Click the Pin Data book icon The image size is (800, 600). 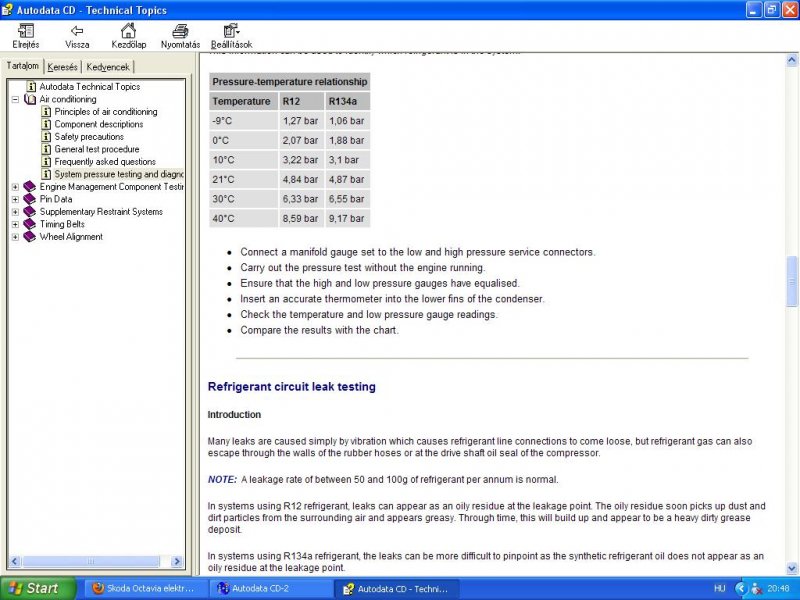tap(30, 199)
